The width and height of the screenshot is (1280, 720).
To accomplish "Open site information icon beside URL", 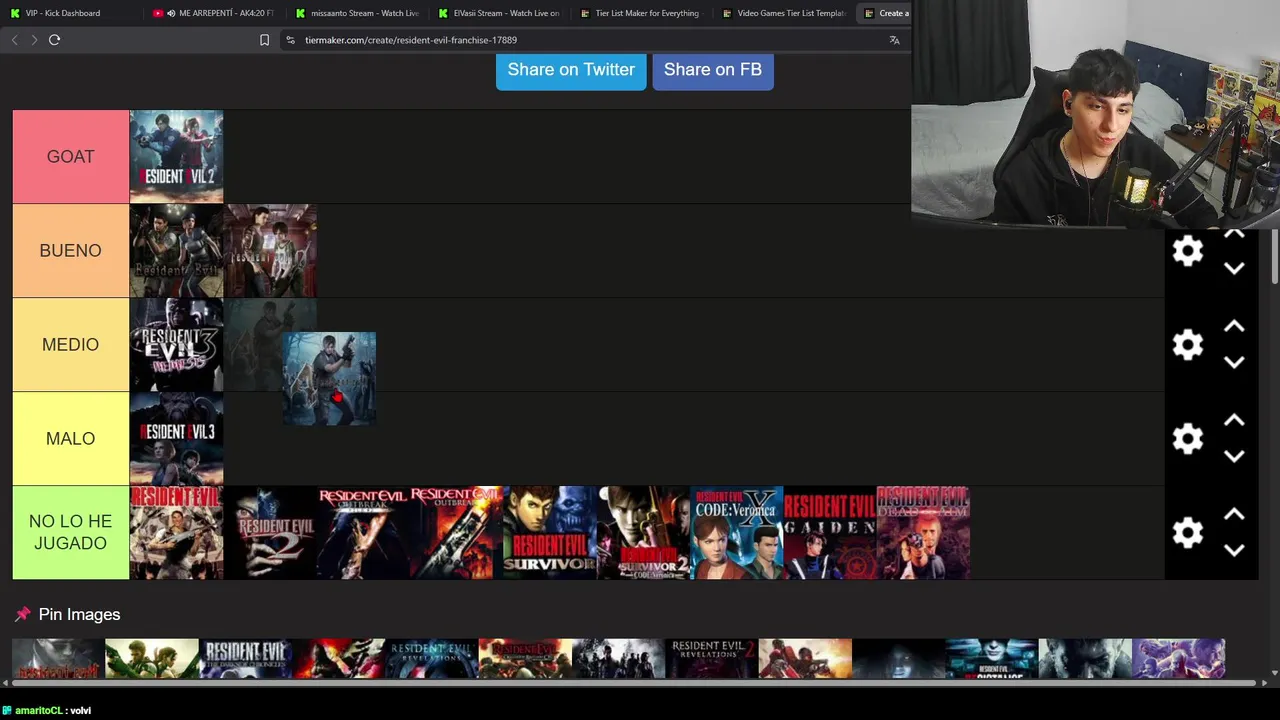I will point(290,40).
